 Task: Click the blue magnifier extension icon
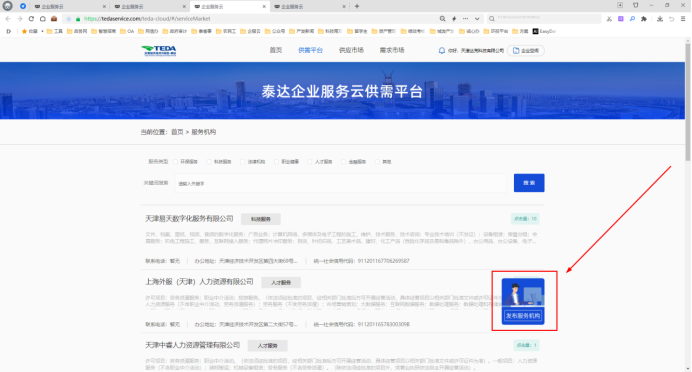point(632,19)
